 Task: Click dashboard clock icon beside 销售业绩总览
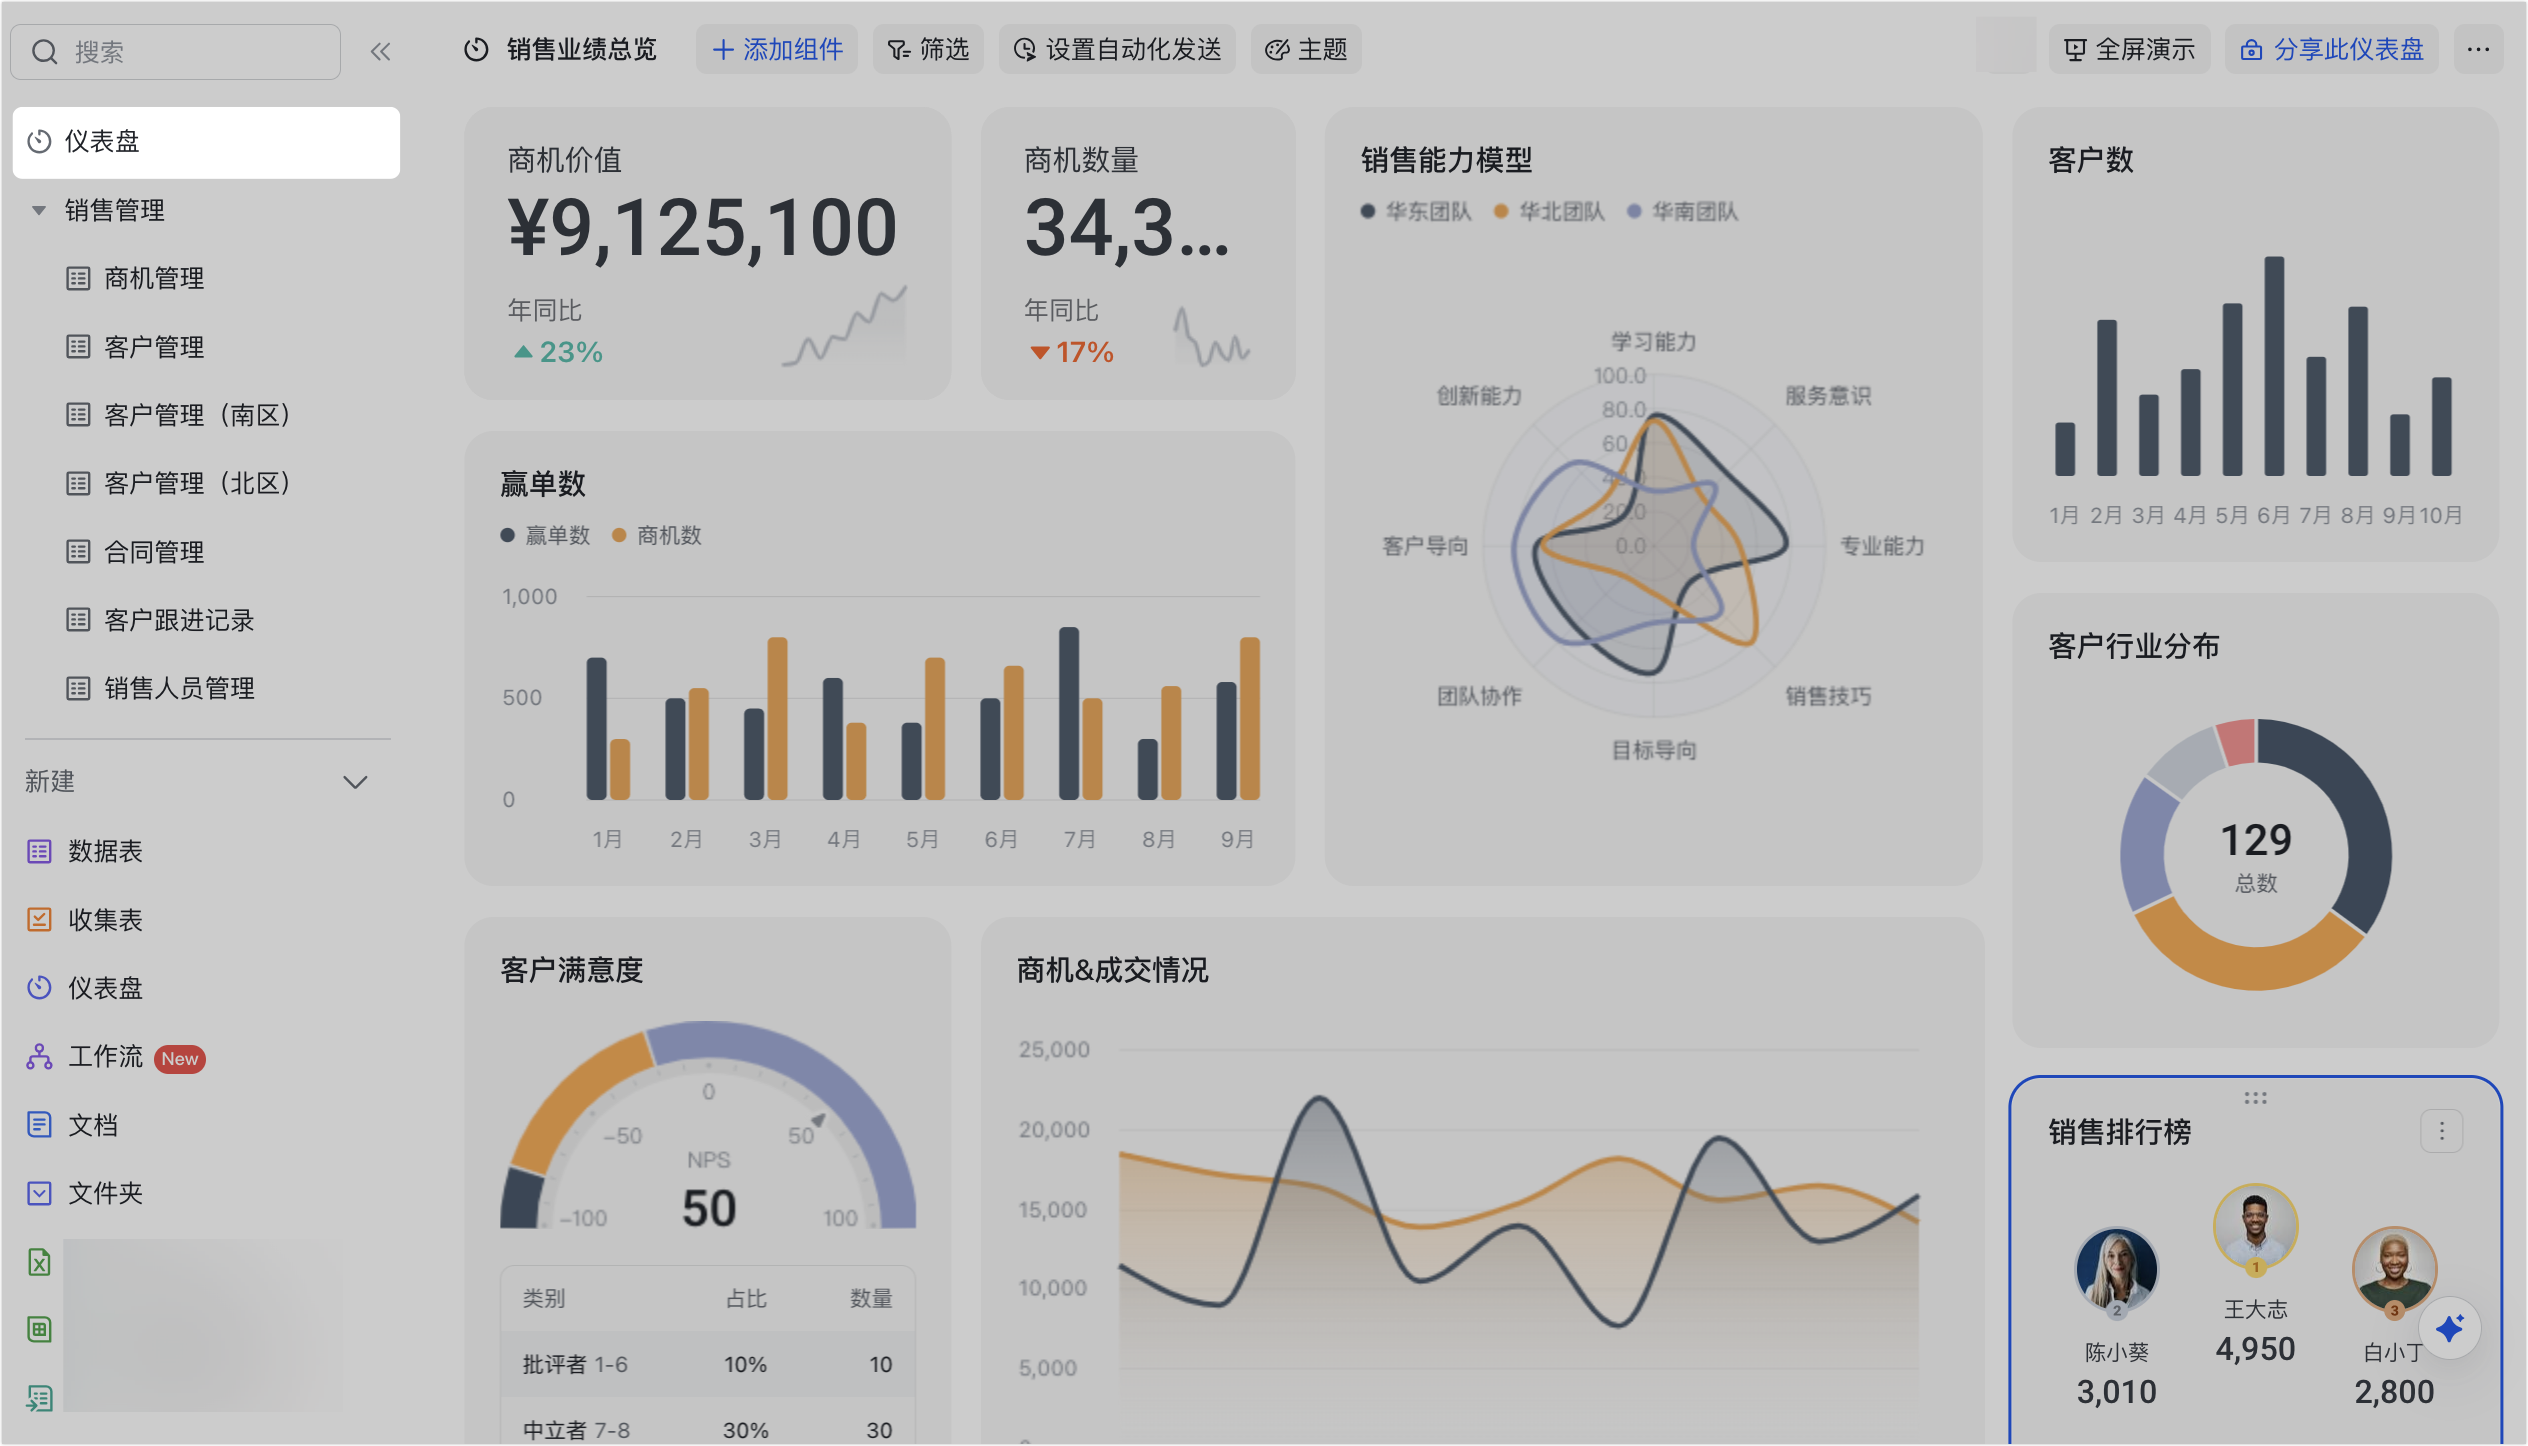tap(476, 50)
